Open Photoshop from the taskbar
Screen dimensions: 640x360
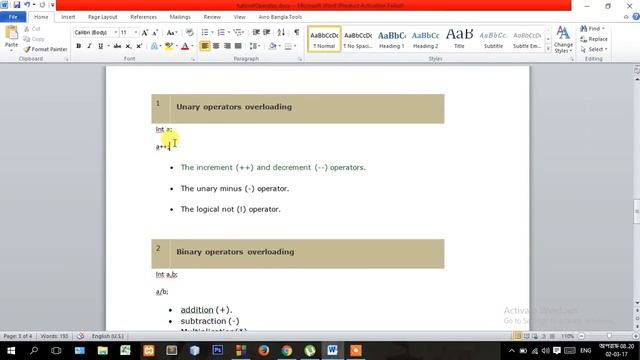(x=218, y=350)
